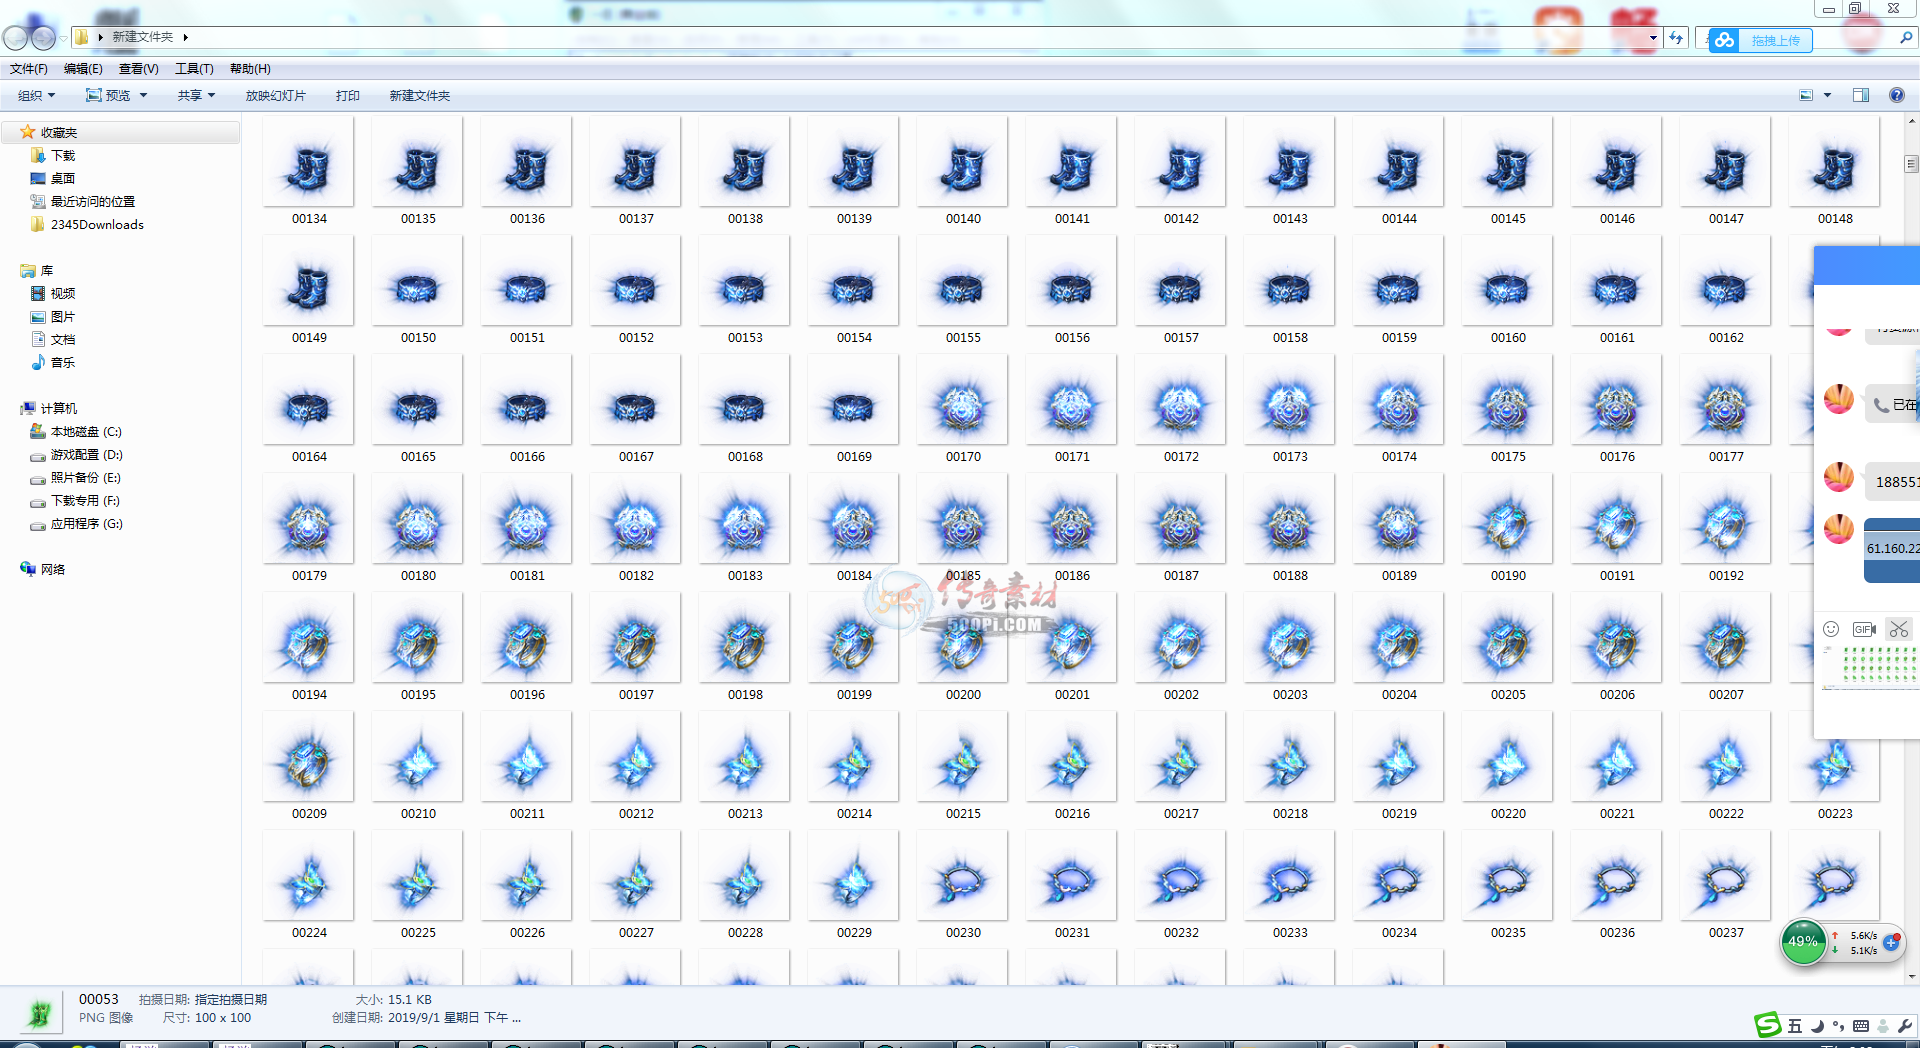Click the 新建文件夹 toolbar button
The height and width of the screenshot is (1048, 1920).
[419, 96]
